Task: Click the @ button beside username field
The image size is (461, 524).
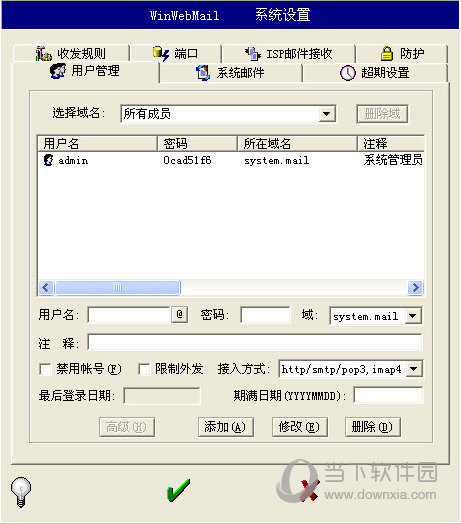Action: coord(180,314)
